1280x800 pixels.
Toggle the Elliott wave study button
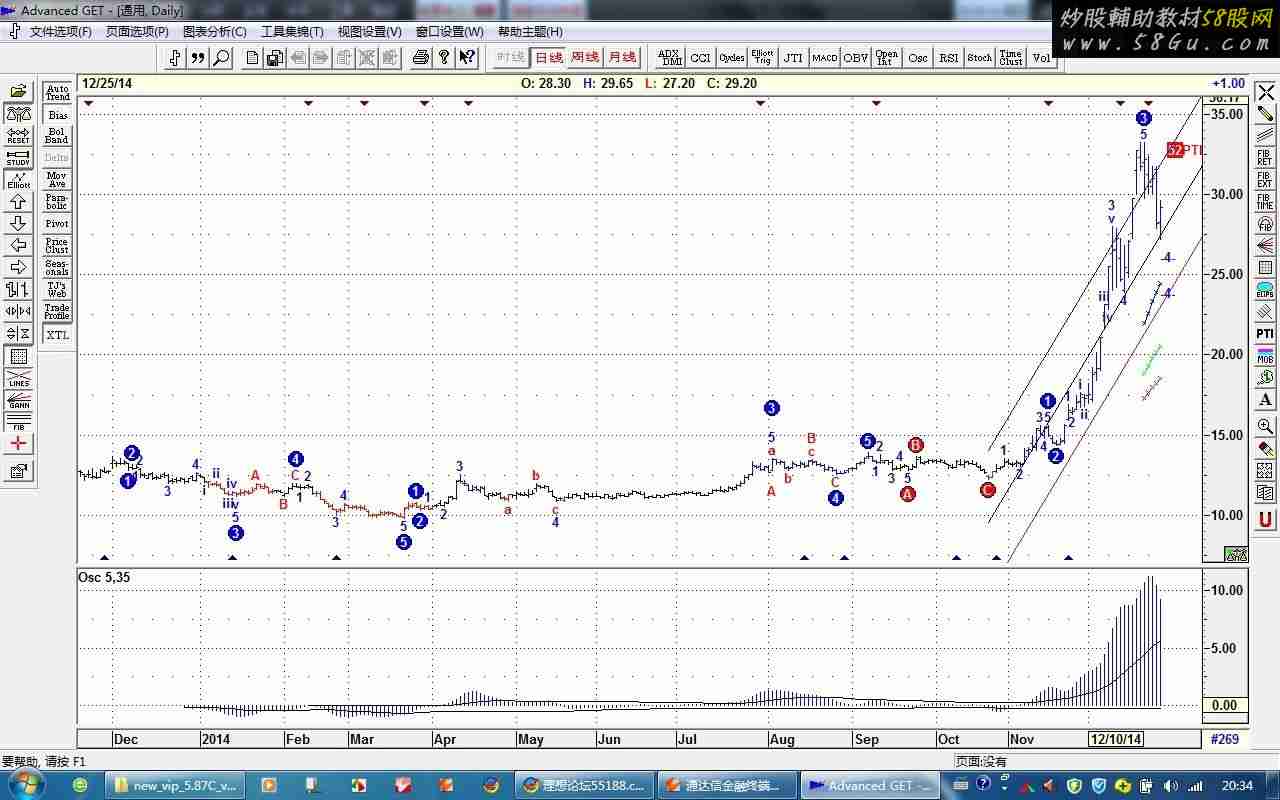[18, 180]
